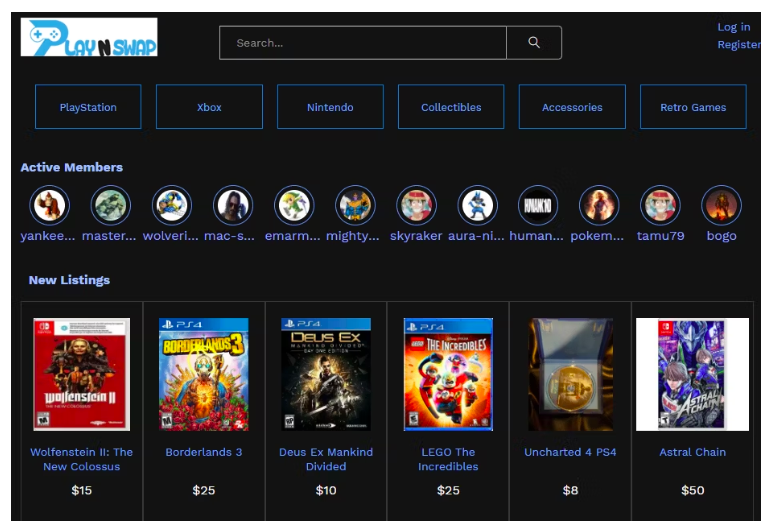The height and width of the screenshot is (527, 768).
Task: Open Deus Ex cover thumbnail
Action: [x=326, y=375]
